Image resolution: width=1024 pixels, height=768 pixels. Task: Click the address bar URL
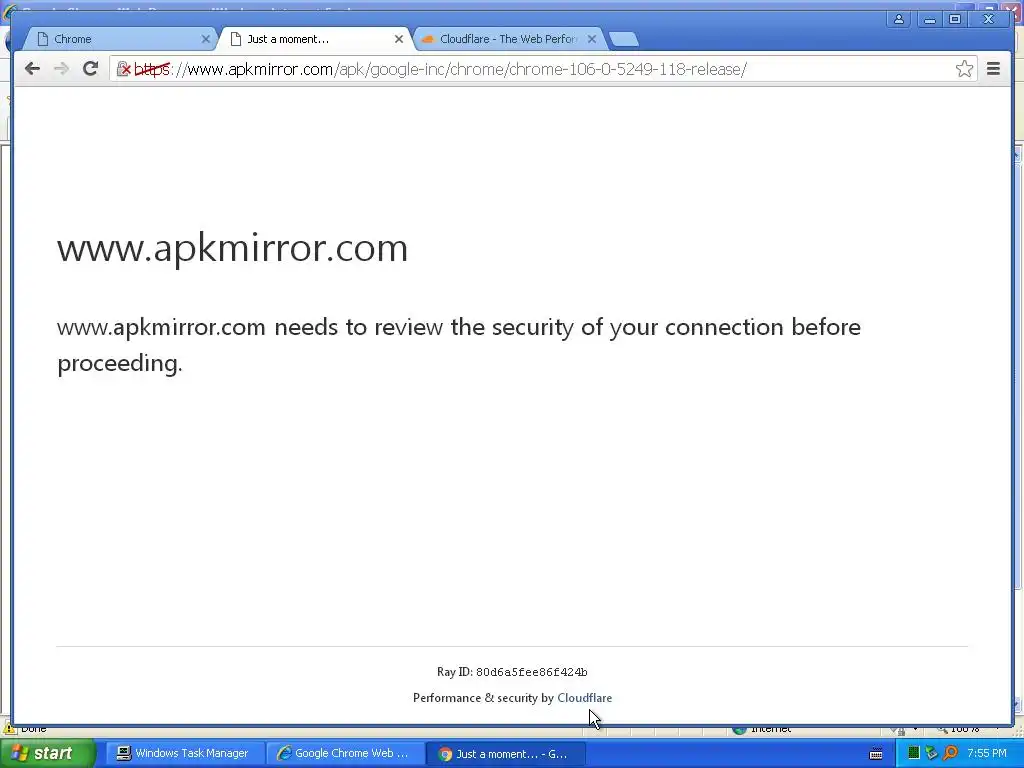[x=441, y=69]
